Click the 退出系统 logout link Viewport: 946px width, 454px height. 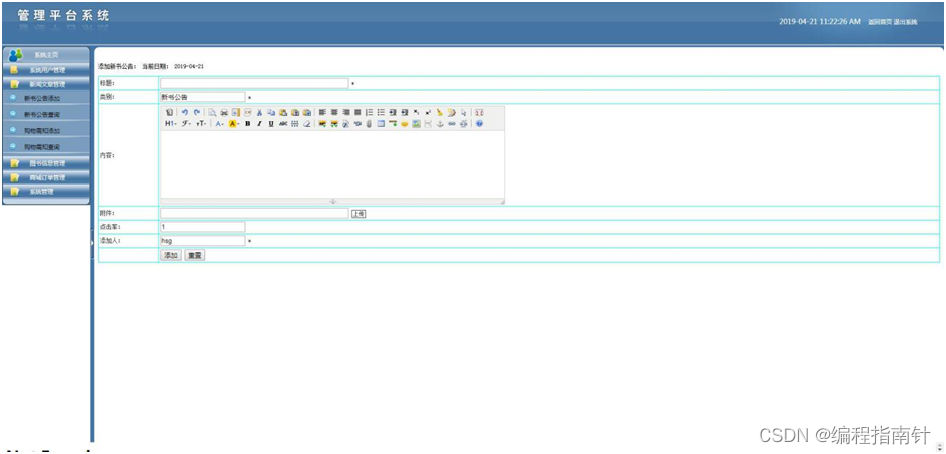(905, 22)
